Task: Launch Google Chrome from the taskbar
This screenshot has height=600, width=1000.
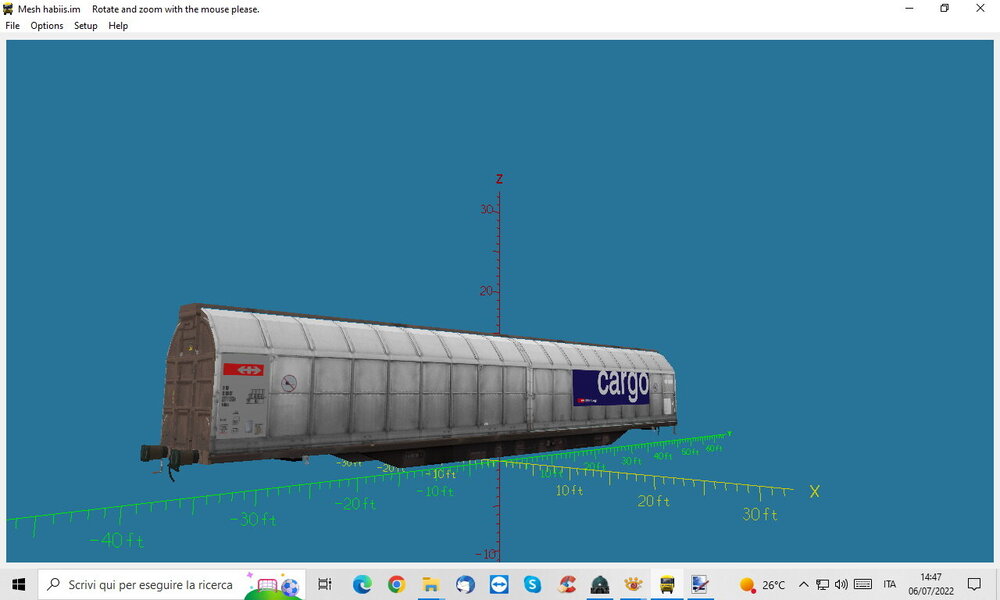Action: pyautogui.click(x=397, y=584)
